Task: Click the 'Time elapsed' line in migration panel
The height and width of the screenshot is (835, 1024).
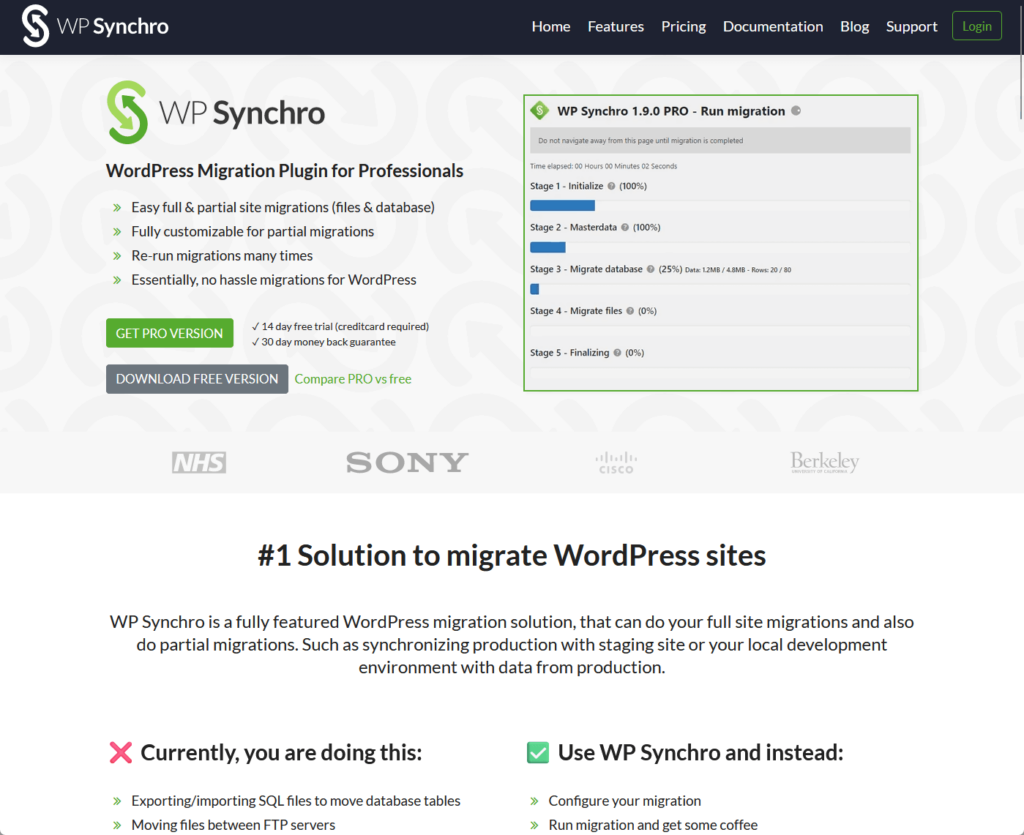Action: [603, 166]
